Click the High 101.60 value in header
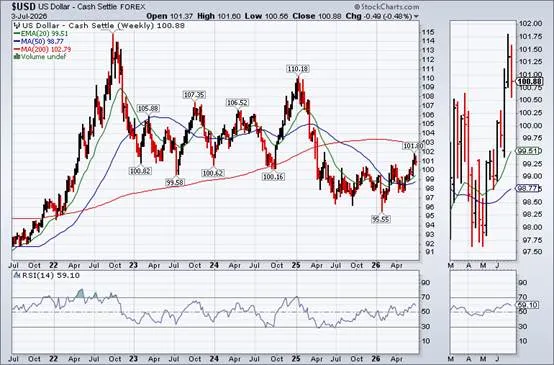 [219, 16]
